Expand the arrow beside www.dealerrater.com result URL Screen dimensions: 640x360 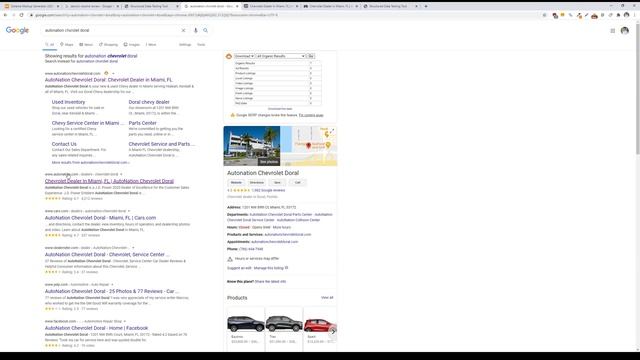[133, 248]
